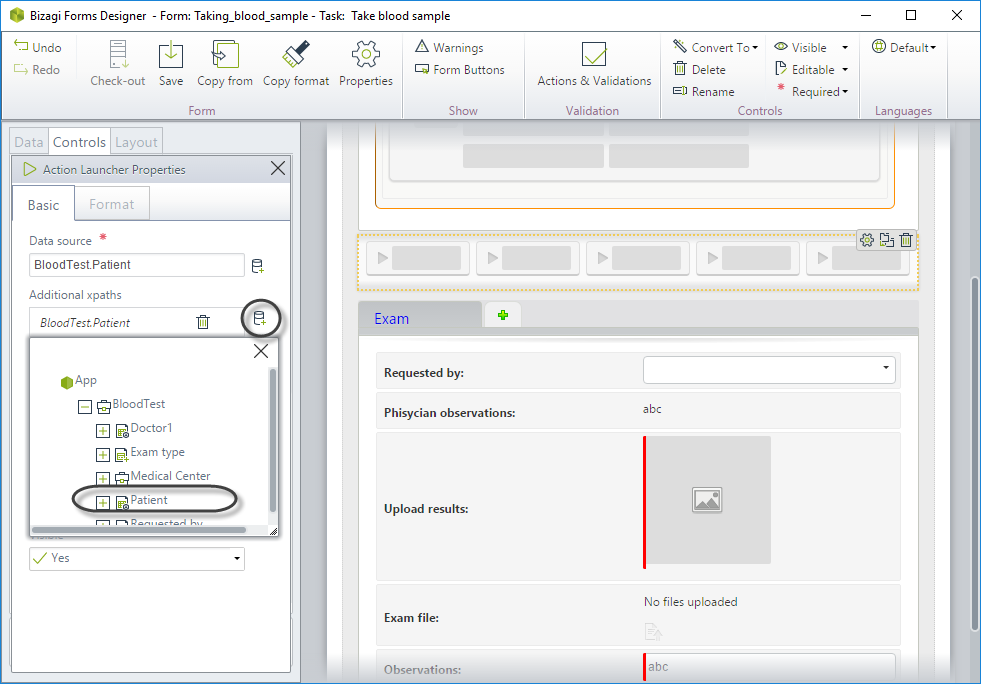Click the Redo icon in ribbon

[21, 69]
